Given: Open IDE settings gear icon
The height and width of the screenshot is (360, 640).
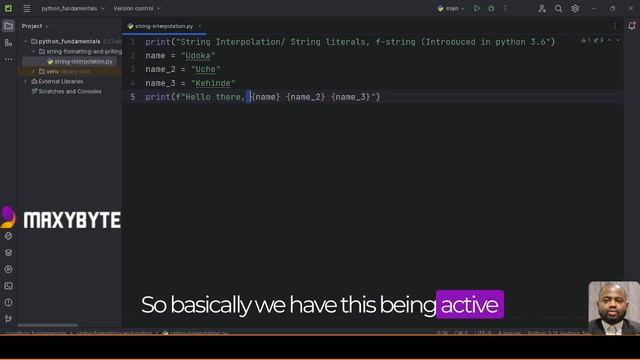Looking at the screenshot, I should point(575,8).
